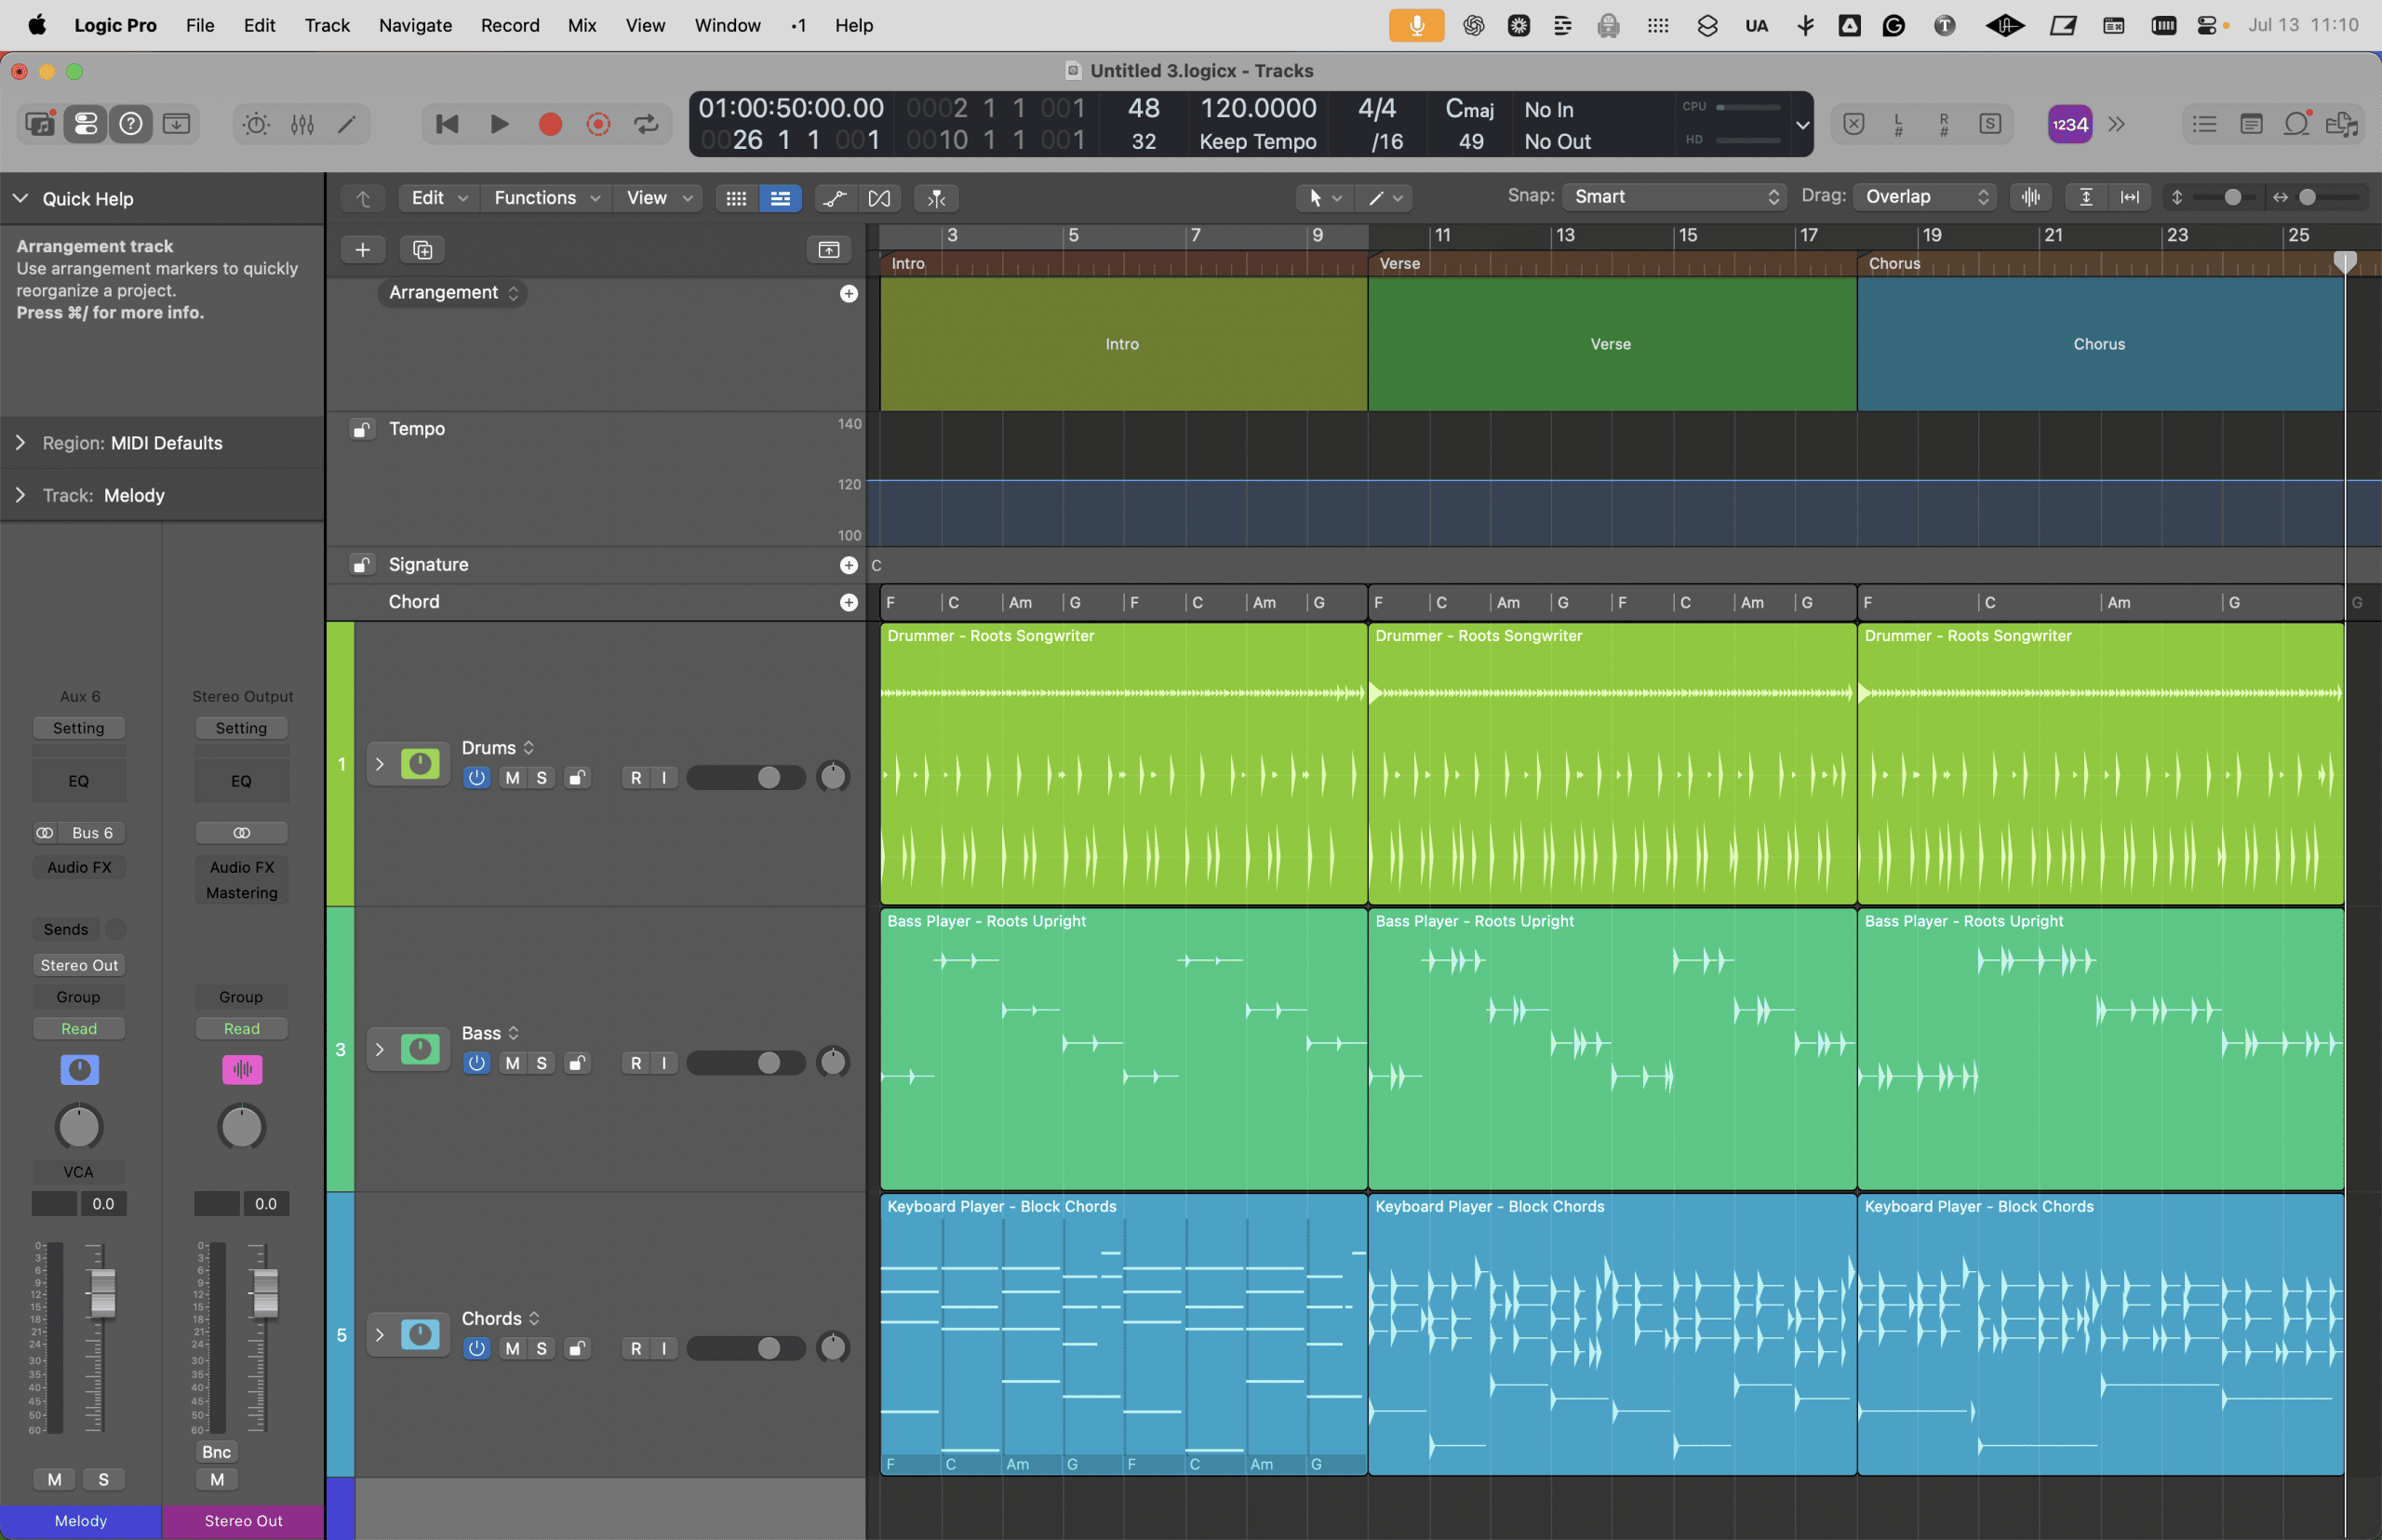Solo the Bass track
Image resolution: width=2382 pixels, height=1540 pixels.
tap(541, 1063)
